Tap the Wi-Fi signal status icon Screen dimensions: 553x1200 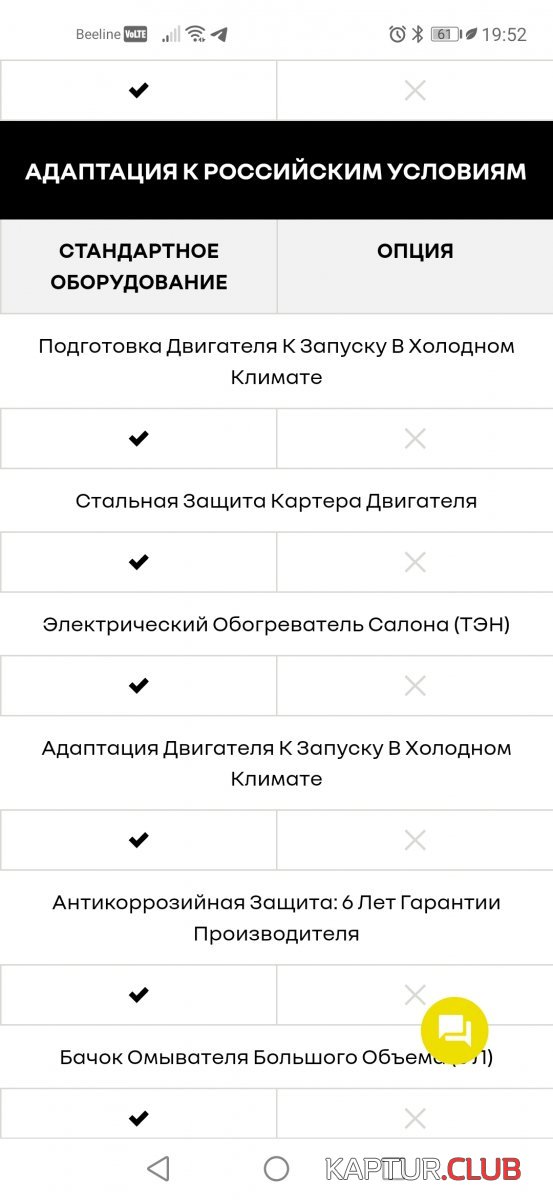click(x=196, y=34)
